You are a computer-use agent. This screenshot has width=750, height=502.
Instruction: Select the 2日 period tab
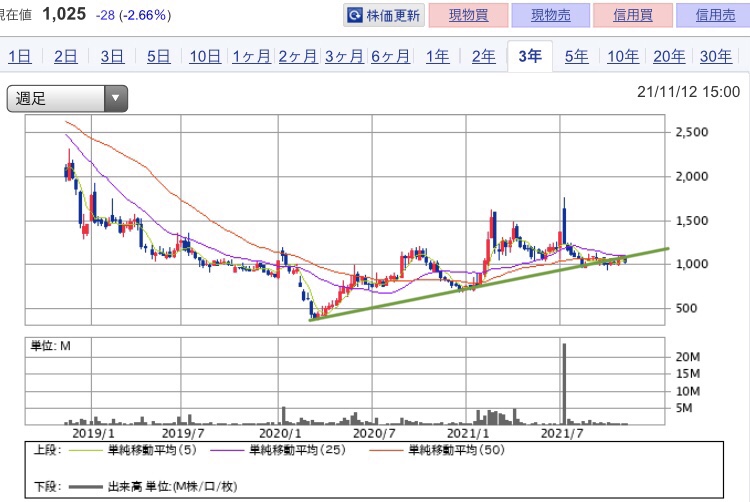coord(66,56)
